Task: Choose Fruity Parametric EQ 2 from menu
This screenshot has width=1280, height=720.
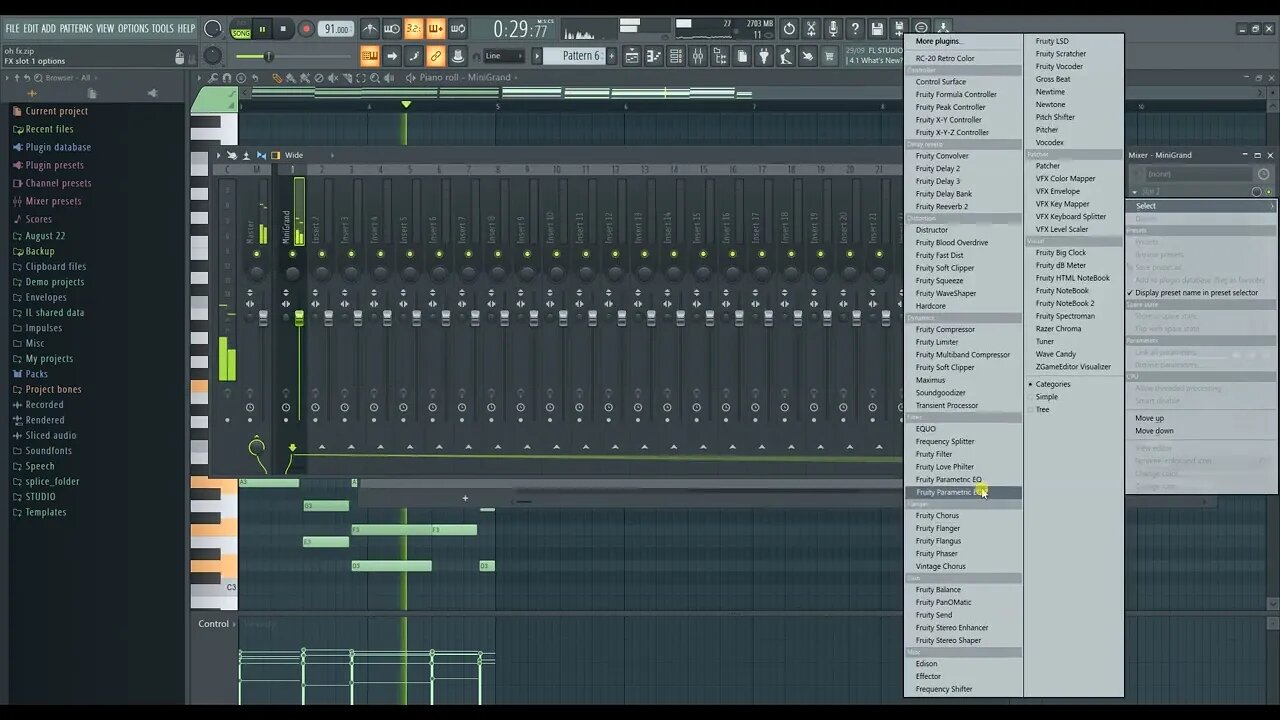Action: [x=962, y=492]
